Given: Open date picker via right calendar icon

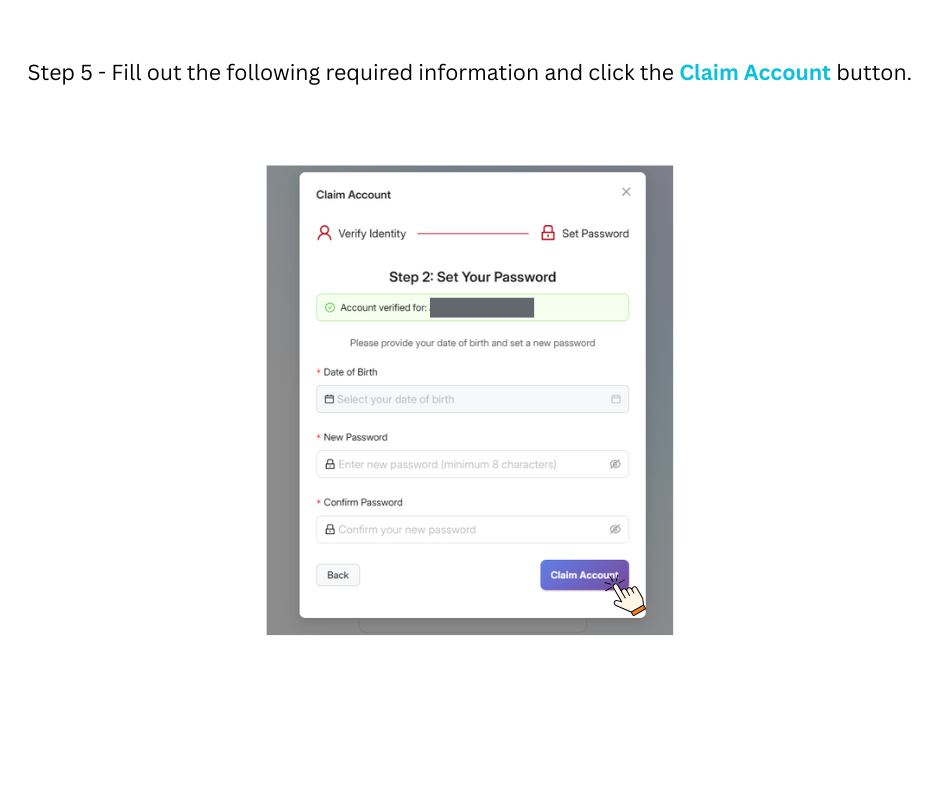Looking at the screenshot, I should [616, 399].
